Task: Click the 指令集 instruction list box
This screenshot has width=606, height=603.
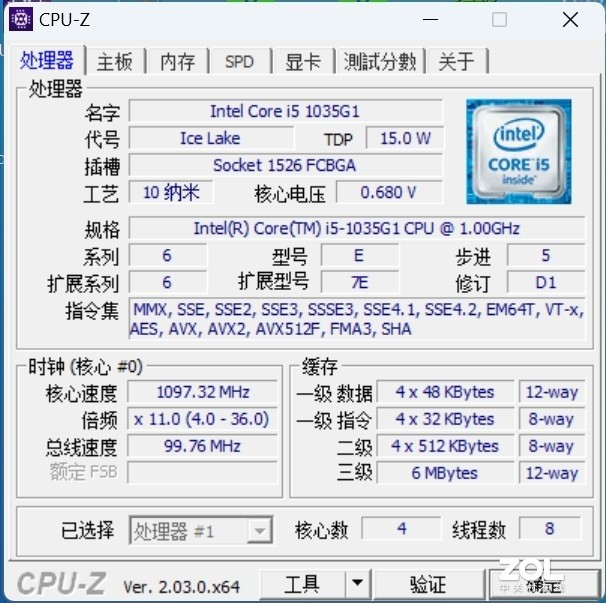Action: coord(357,319)
